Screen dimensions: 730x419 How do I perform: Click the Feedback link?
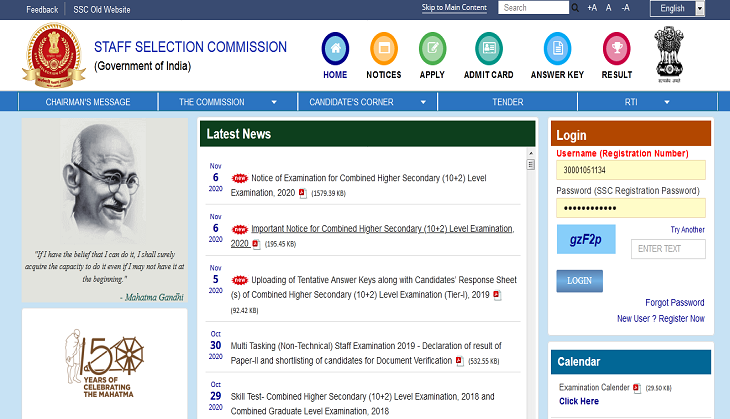(42, 9)
